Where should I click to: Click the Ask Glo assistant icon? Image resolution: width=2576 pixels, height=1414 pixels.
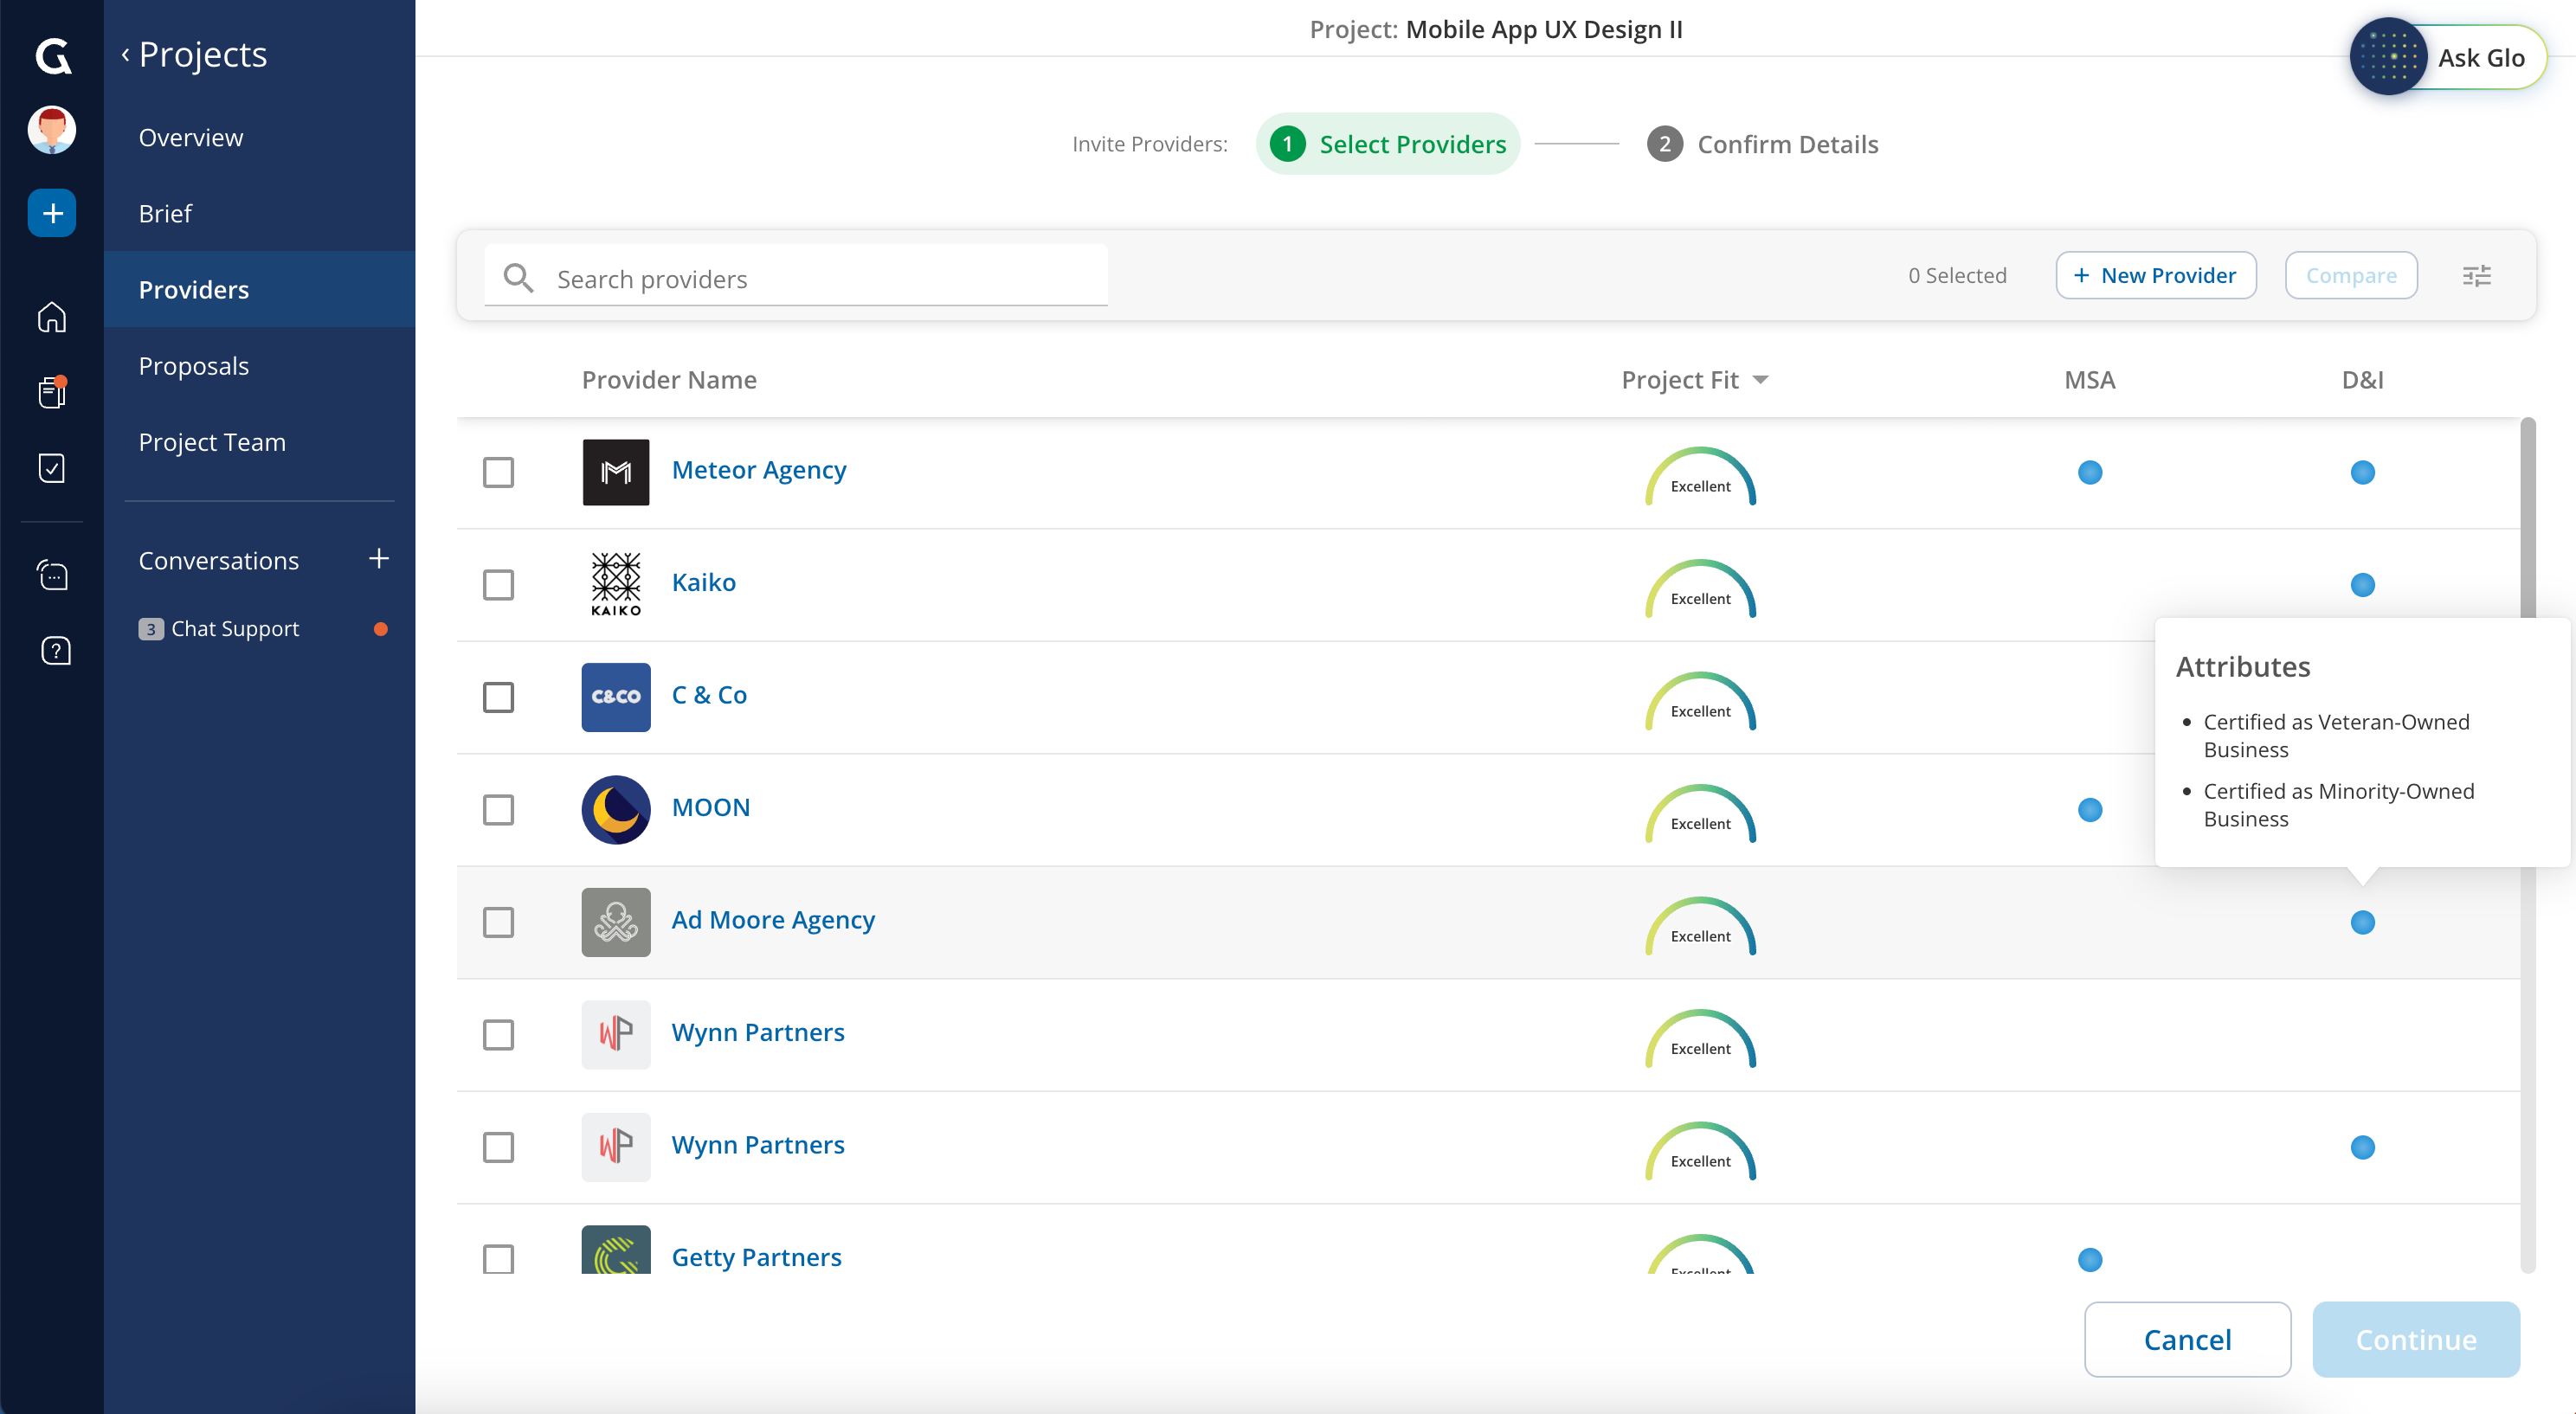pyautogui.click(x=2388, y=57)
